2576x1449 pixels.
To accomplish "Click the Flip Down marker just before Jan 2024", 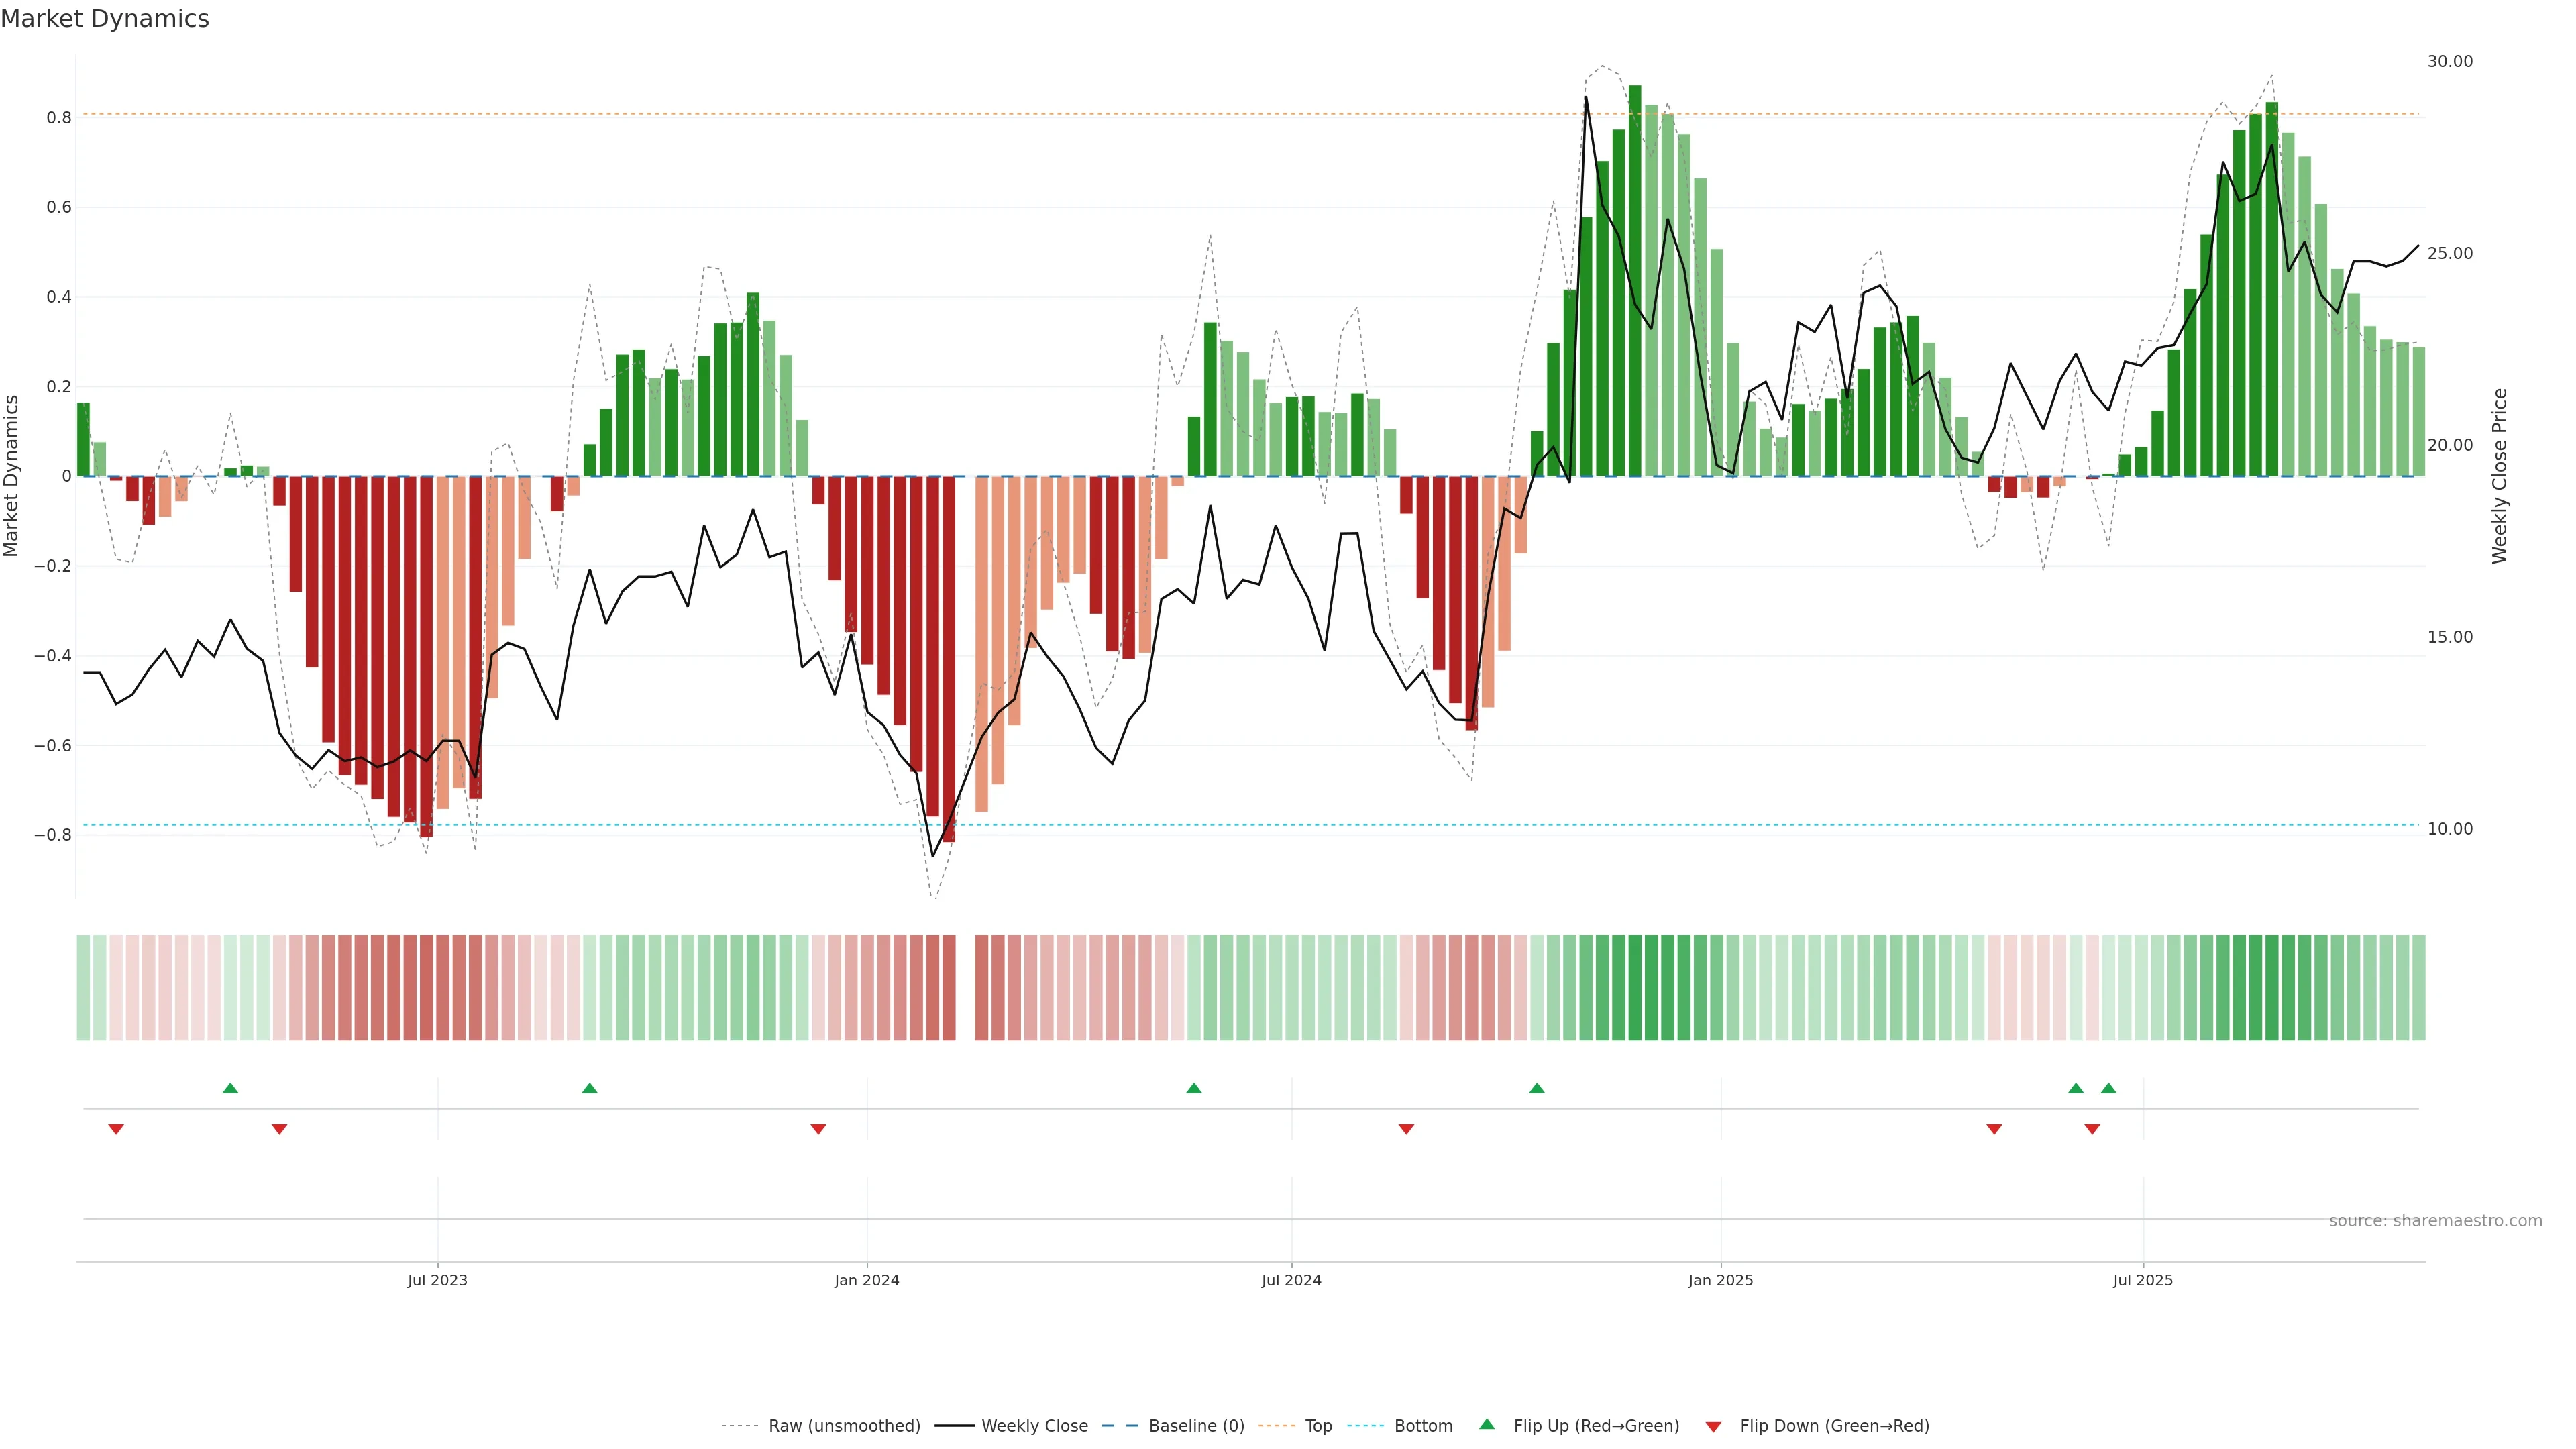I will pos(818,1129).
